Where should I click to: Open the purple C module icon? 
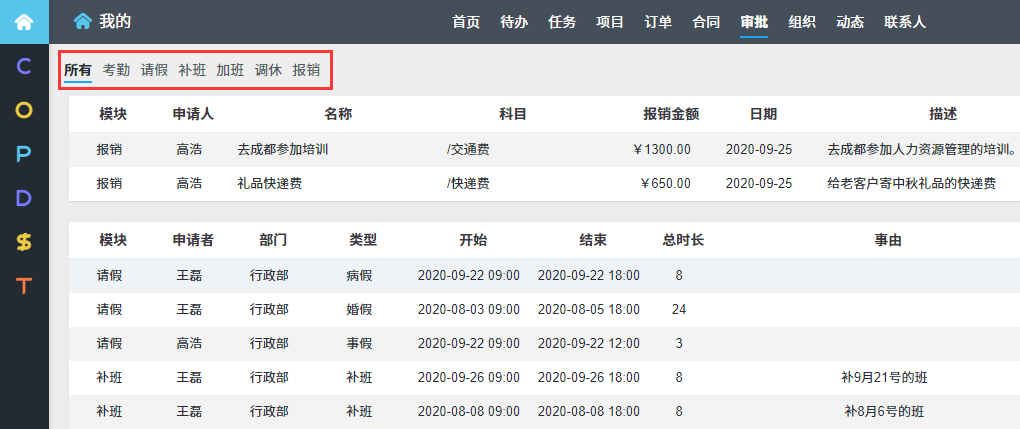point(24,67)
